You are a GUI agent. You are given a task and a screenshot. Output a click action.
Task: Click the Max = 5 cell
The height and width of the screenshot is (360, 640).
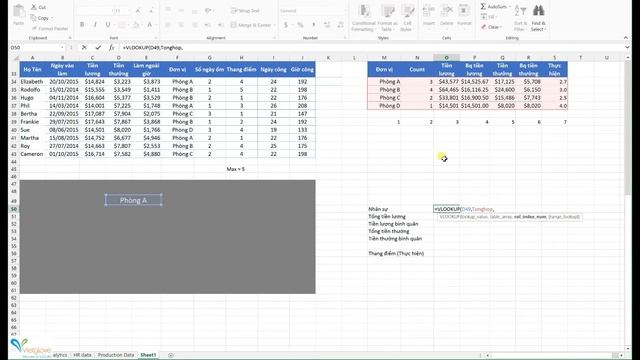236,169
